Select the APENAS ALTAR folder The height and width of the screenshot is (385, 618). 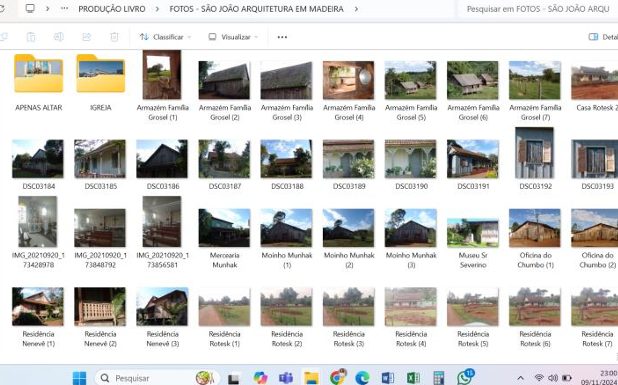click(x=39, y=82)
